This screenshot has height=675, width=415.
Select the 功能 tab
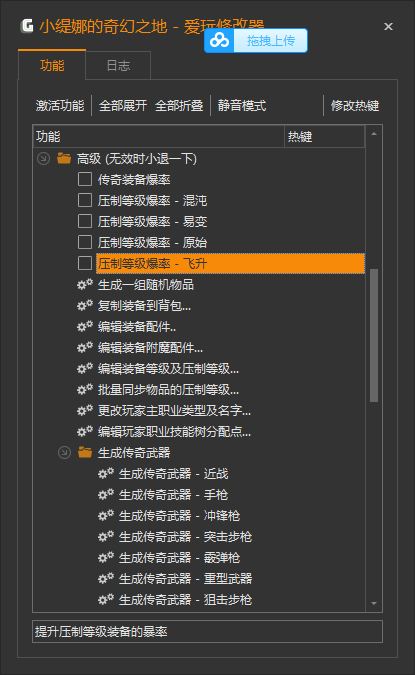point(52,65)
